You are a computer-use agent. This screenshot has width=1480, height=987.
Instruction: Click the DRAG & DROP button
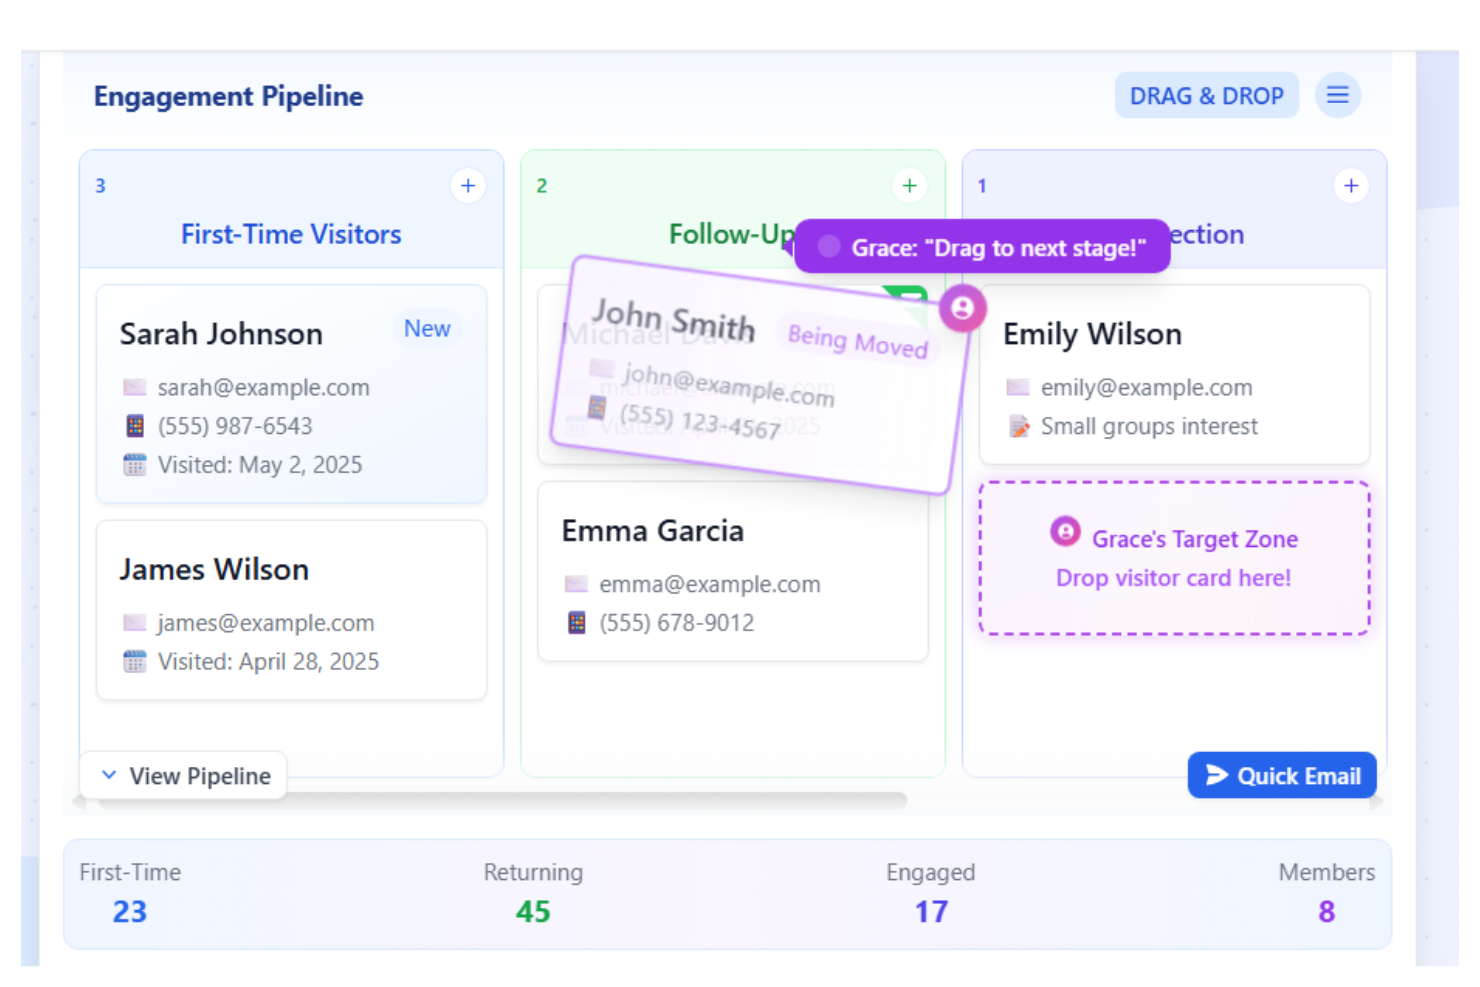(1207, 95)
